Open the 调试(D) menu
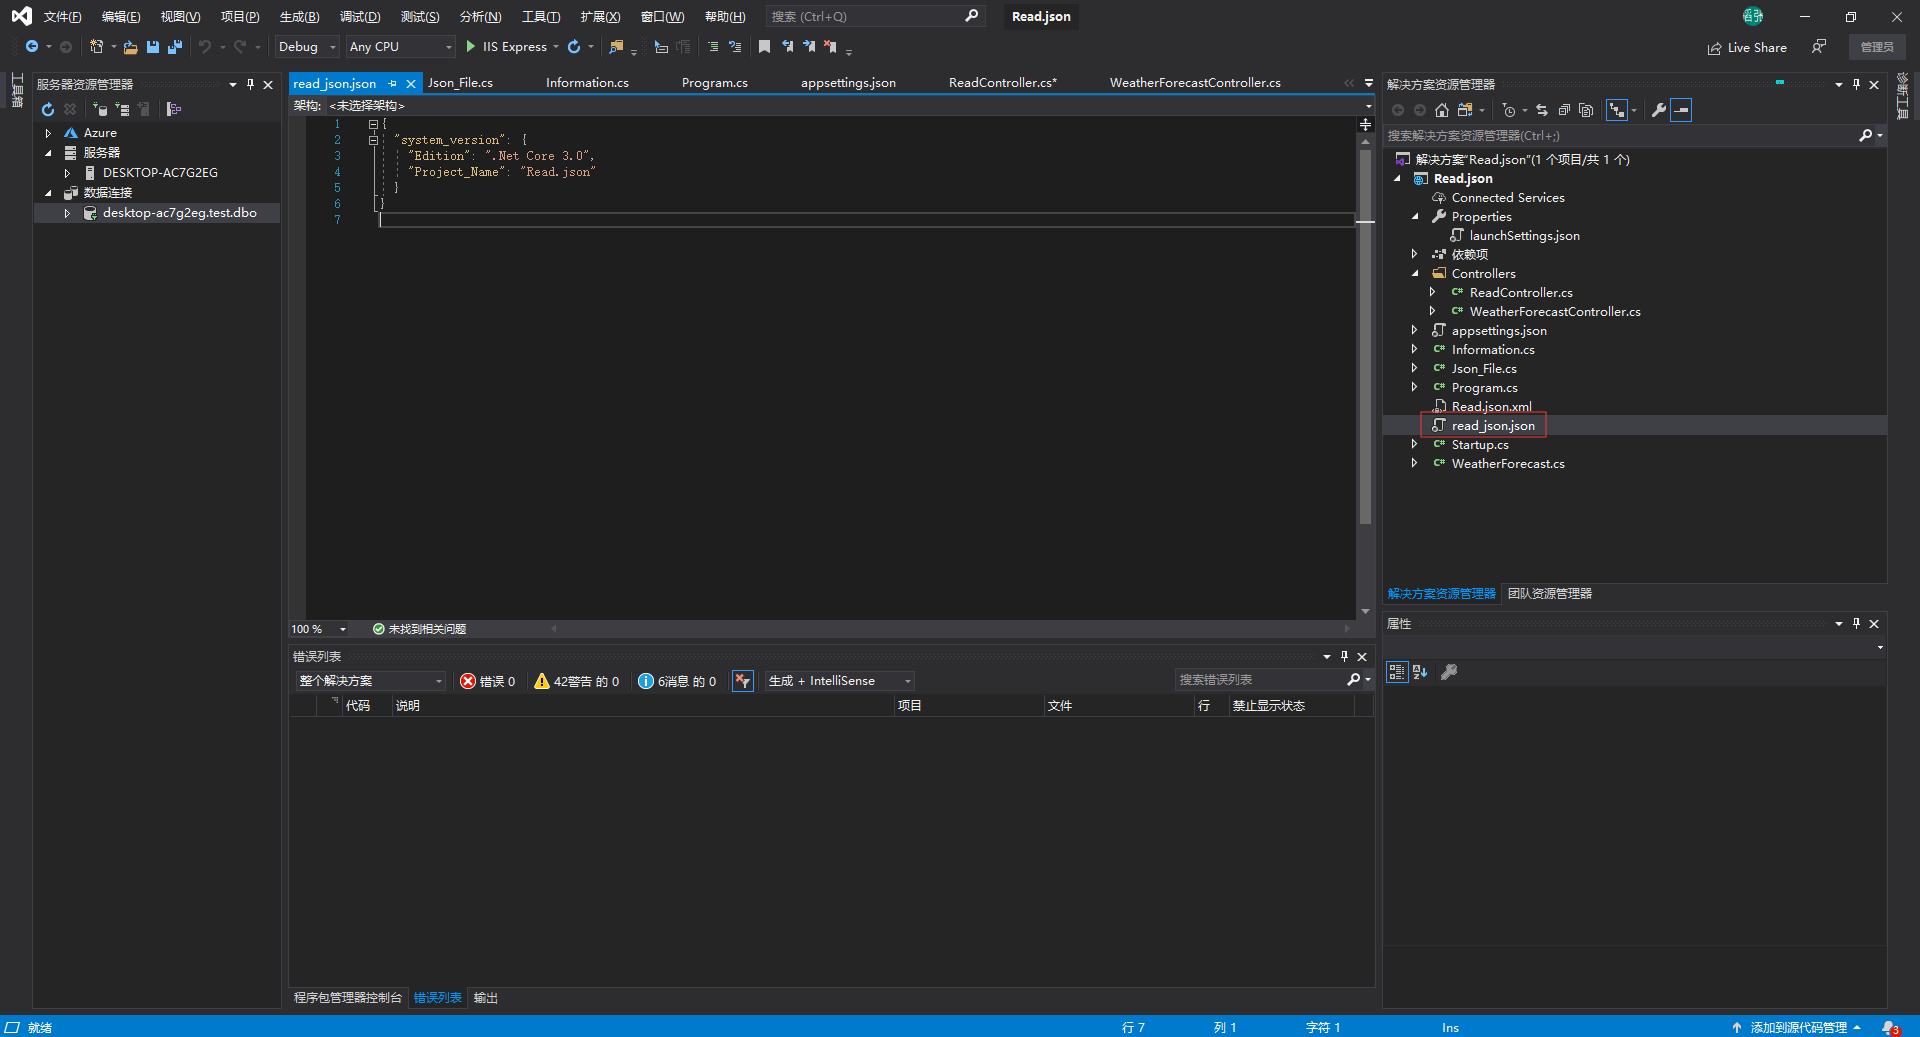This screenshot has width=1920, height=1037. [x=359, y=16]
